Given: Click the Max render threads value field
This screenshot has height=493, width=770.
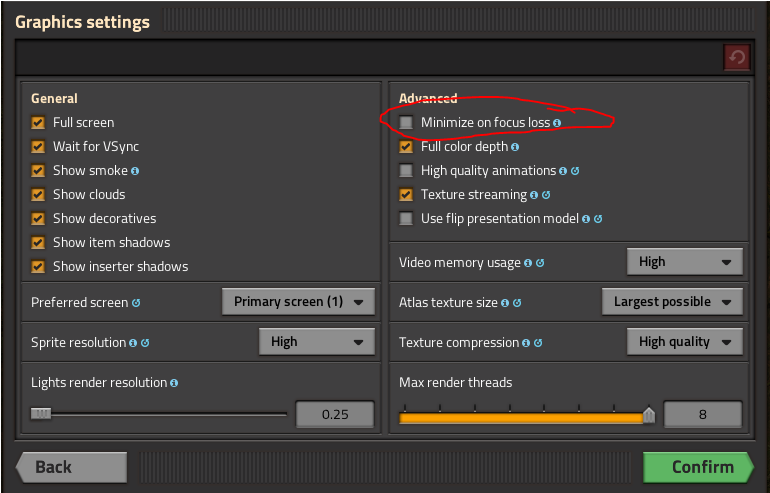Looking at the screenshot, I should coord(703,414).
